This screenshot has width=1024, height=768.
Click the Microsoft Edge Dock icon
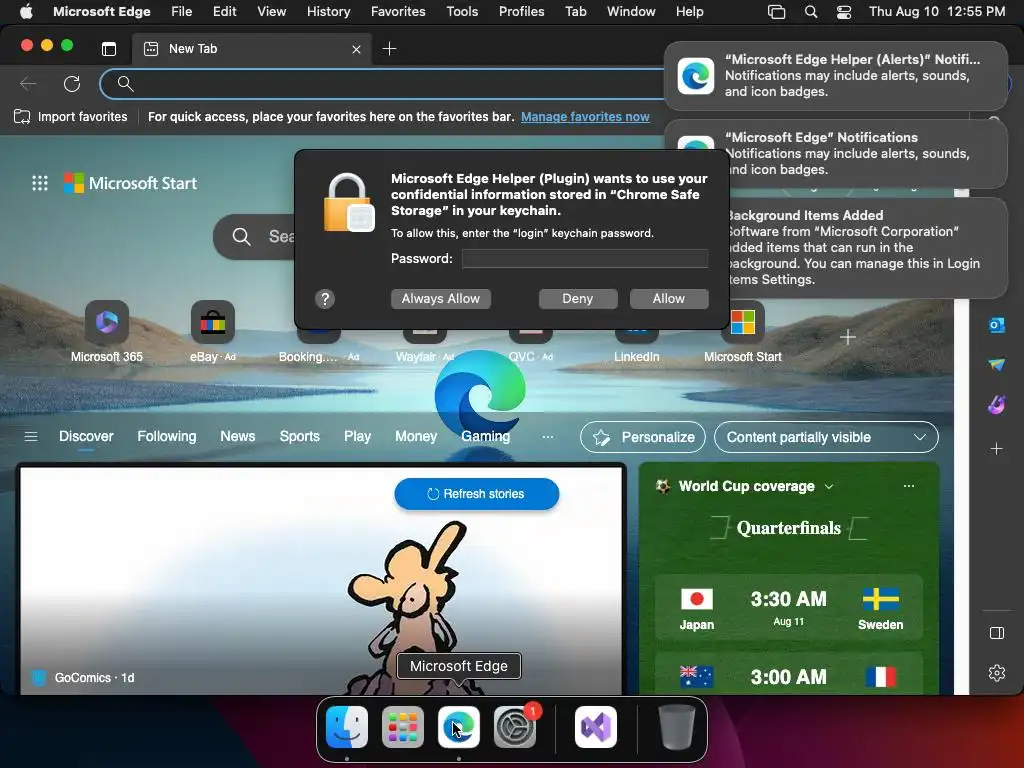[458, 726]
